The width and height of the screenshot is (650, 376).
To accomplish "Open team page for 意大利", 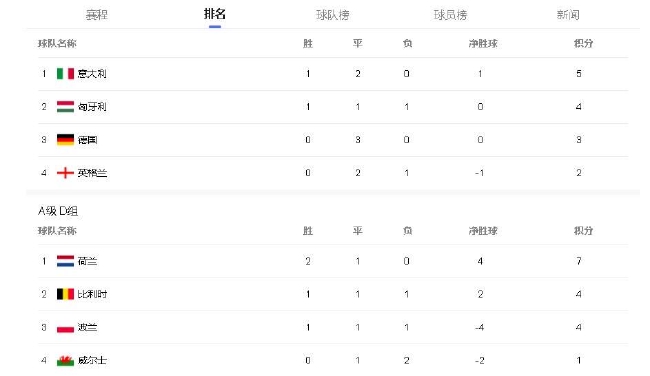I will pos(92,74).
